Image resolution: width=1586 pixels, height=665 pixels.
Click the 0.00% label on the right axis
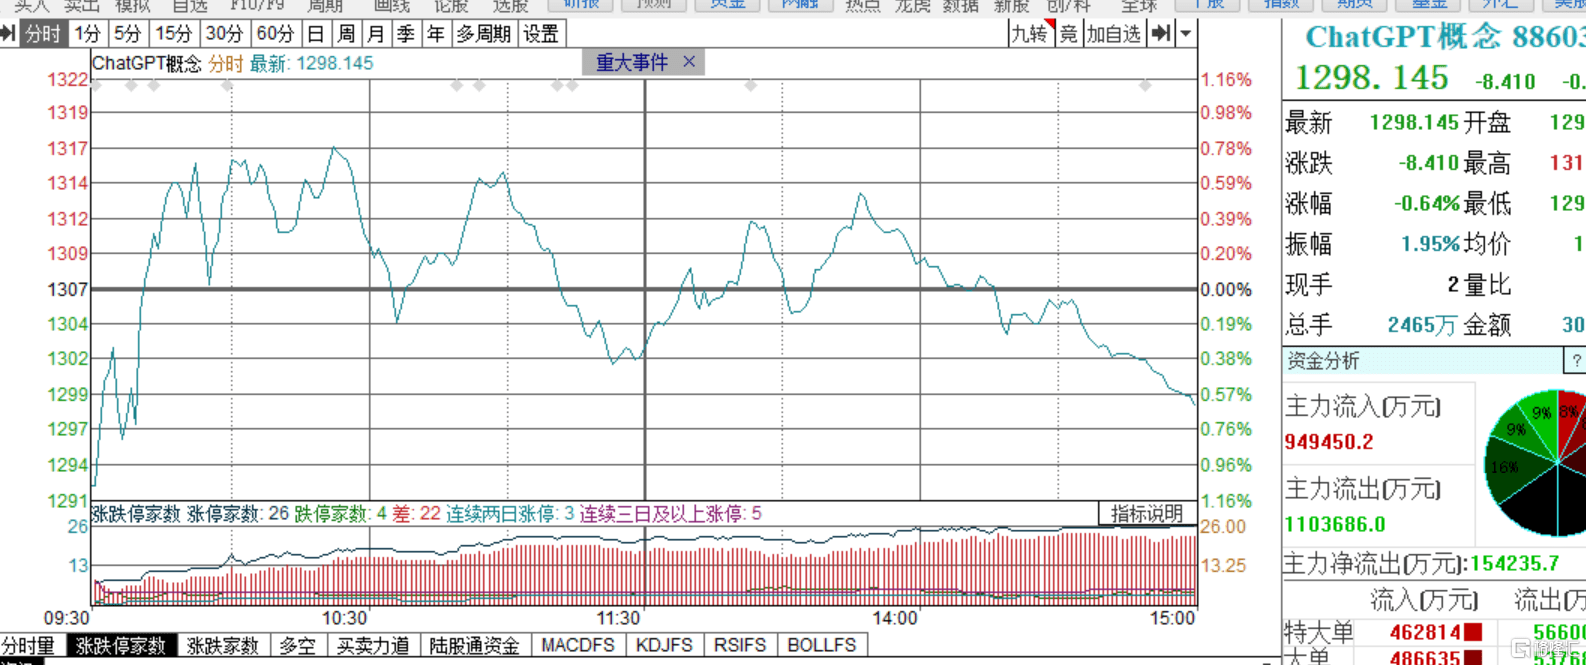pyautogui.click(x=1226, y=289)
